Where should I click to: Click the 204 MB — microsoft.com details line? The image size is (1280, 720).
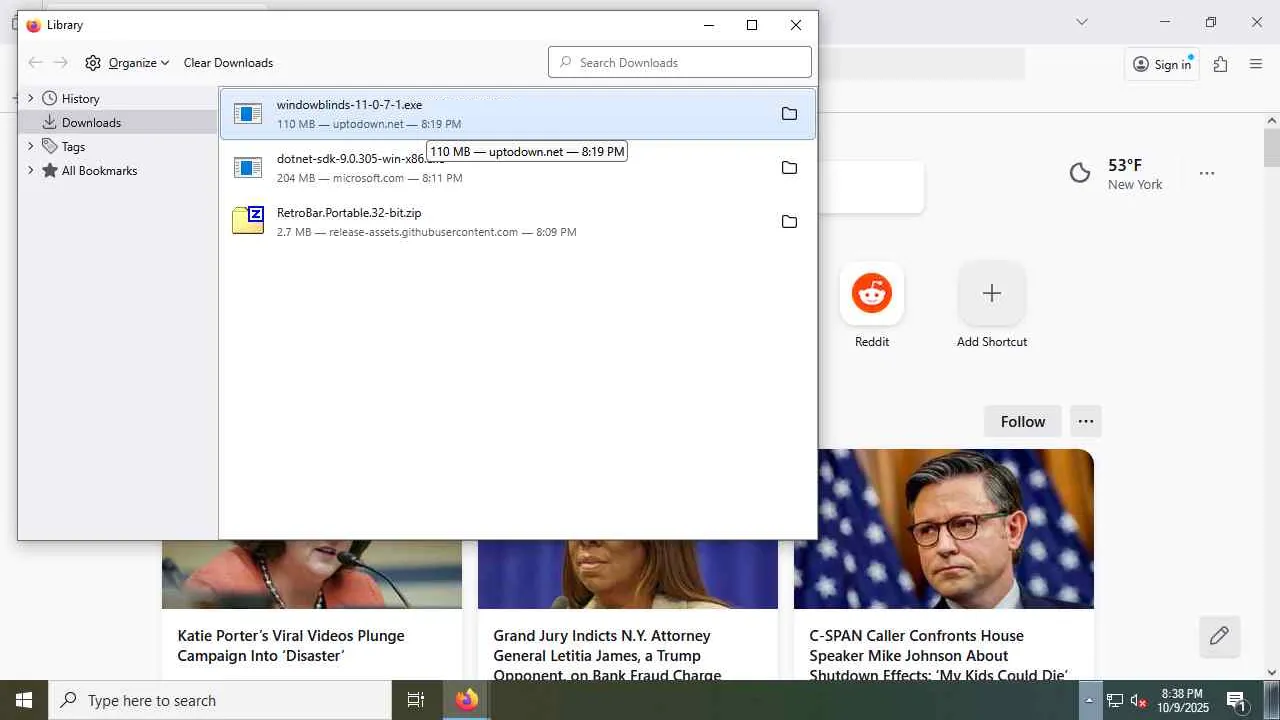coord(369,178)
